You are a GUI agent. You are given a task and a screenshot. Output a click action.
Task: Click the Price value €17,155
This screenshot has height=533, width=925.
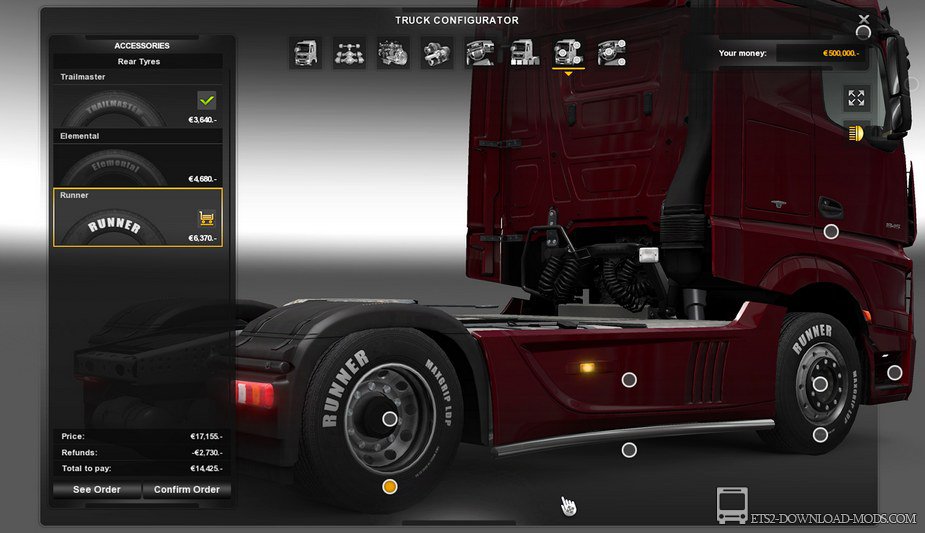[204, 436]
